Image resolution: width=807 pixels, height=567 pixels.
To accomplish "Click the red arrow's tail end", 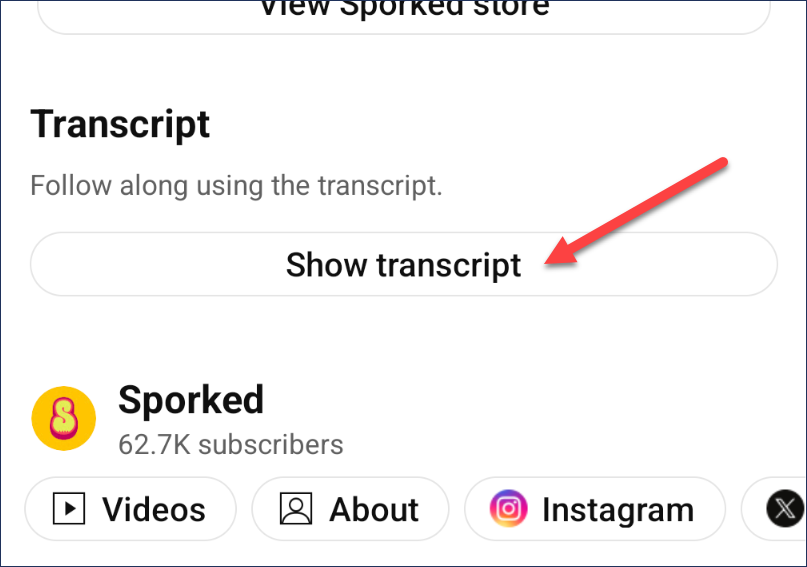I will tap(721, 164).
